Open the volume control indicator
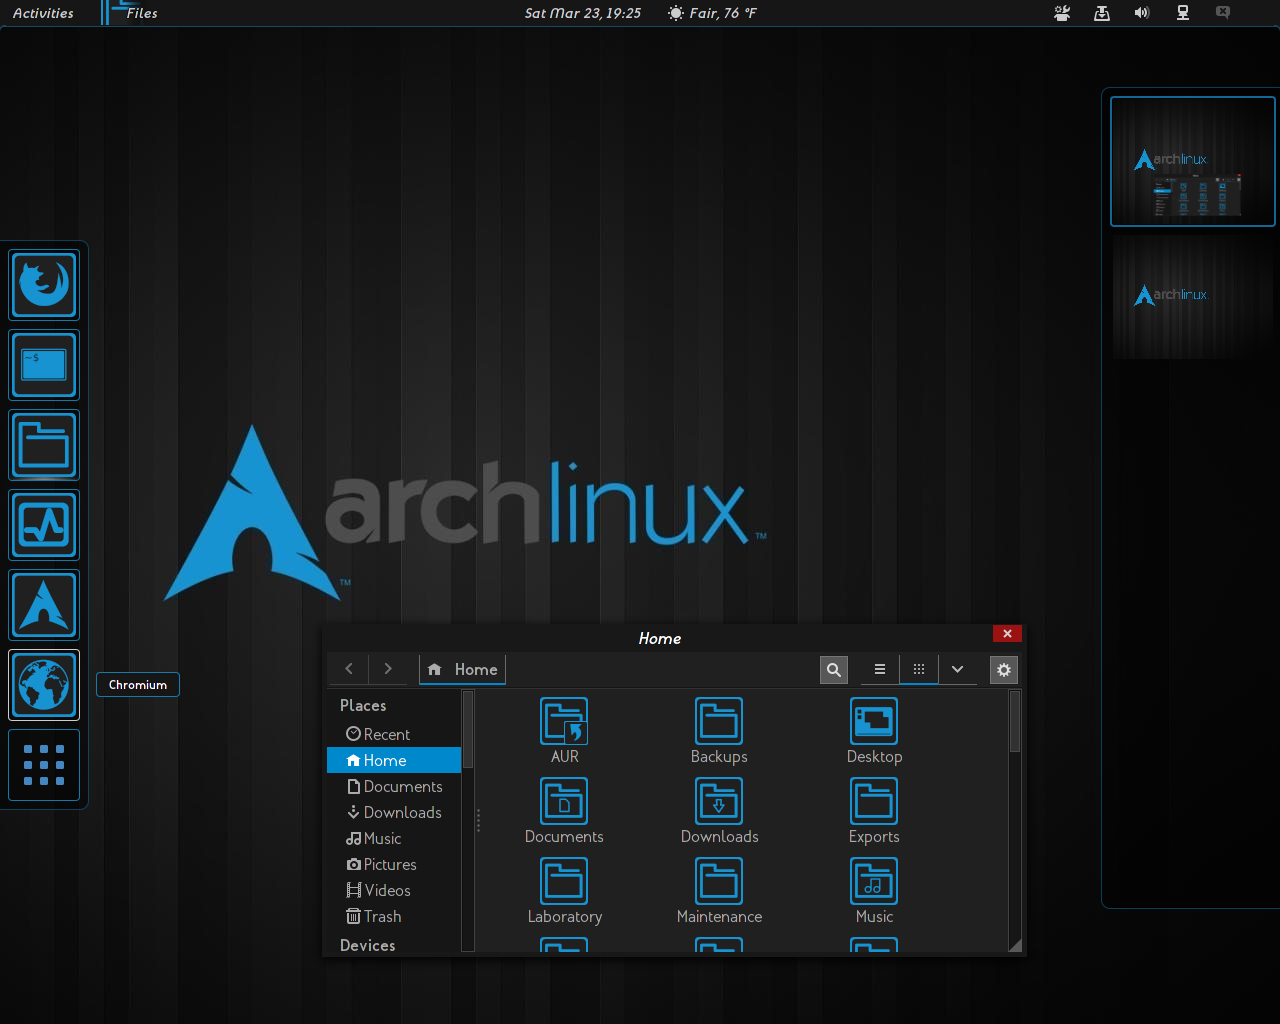 pos(1142,13)
